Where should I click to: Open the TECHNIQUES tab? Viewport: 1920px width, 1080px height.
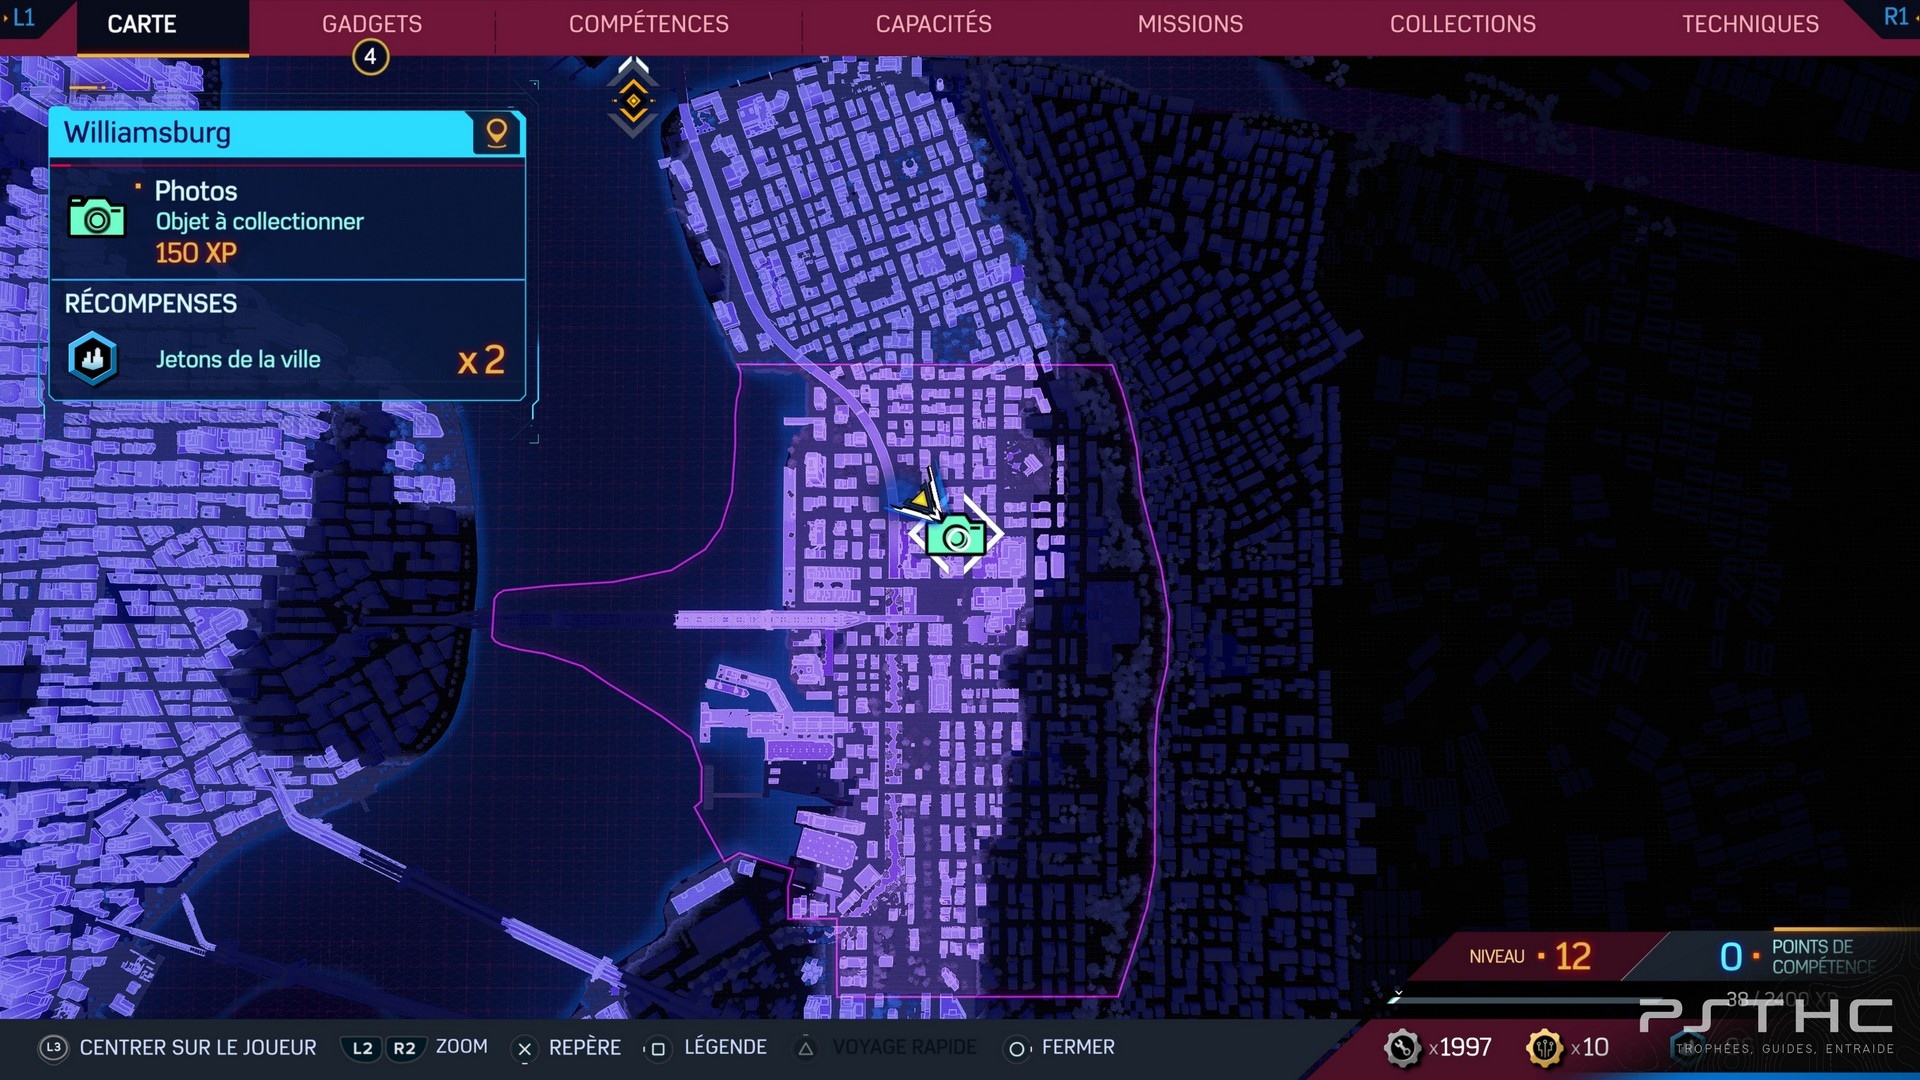[x=1750, y=24]
